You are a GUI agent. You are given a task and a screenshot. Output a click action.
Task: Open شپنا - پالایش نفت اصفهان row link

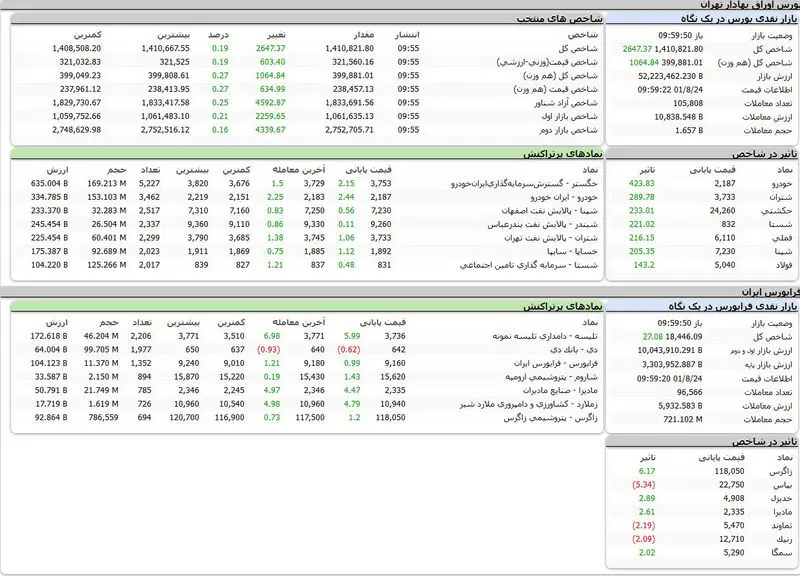click(x=549, y=211)
